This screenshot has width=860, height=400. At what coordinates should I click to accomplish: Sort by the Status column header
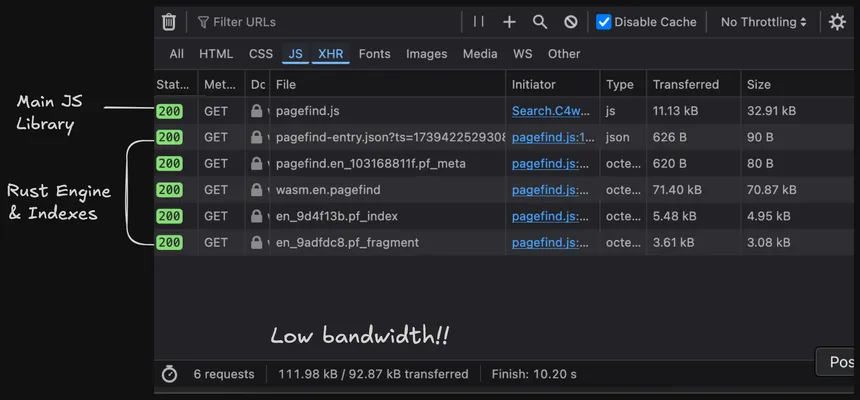click(176, 84)
